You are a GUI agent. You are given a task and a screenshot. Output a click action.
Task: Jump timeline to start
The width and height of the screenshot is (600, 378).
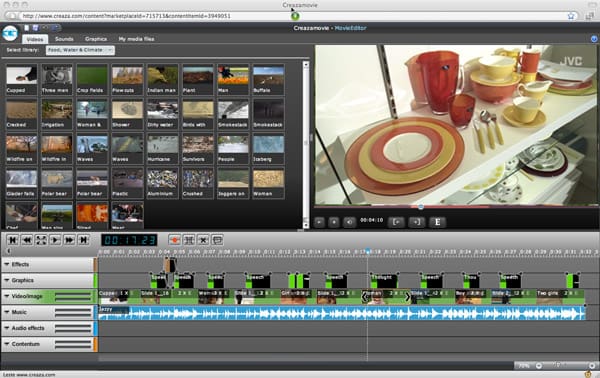pyautogui.click(x=12, y=240)
